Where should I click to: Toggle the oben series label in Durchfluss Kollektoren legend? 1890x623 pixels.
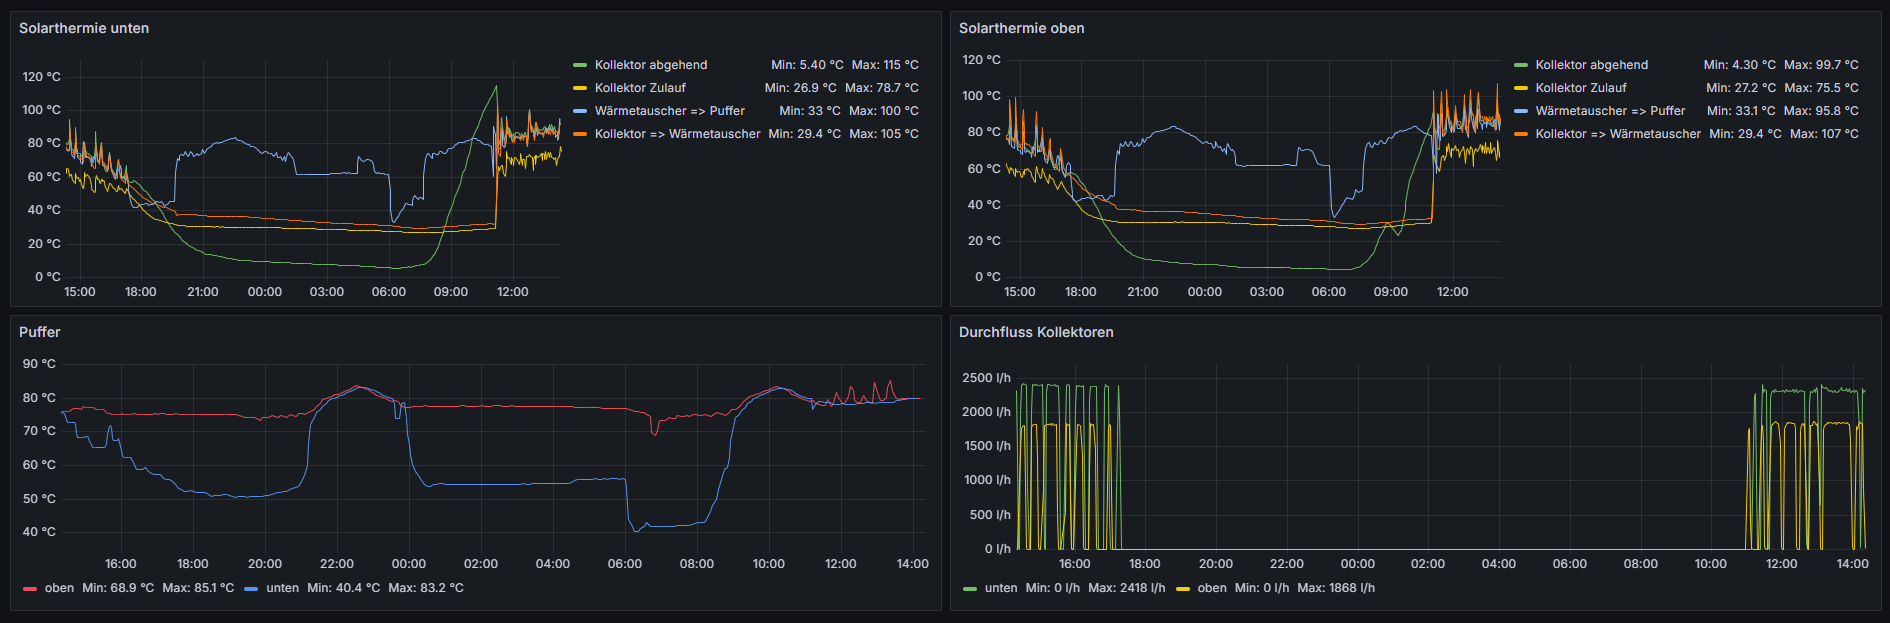coord(1212,588)
